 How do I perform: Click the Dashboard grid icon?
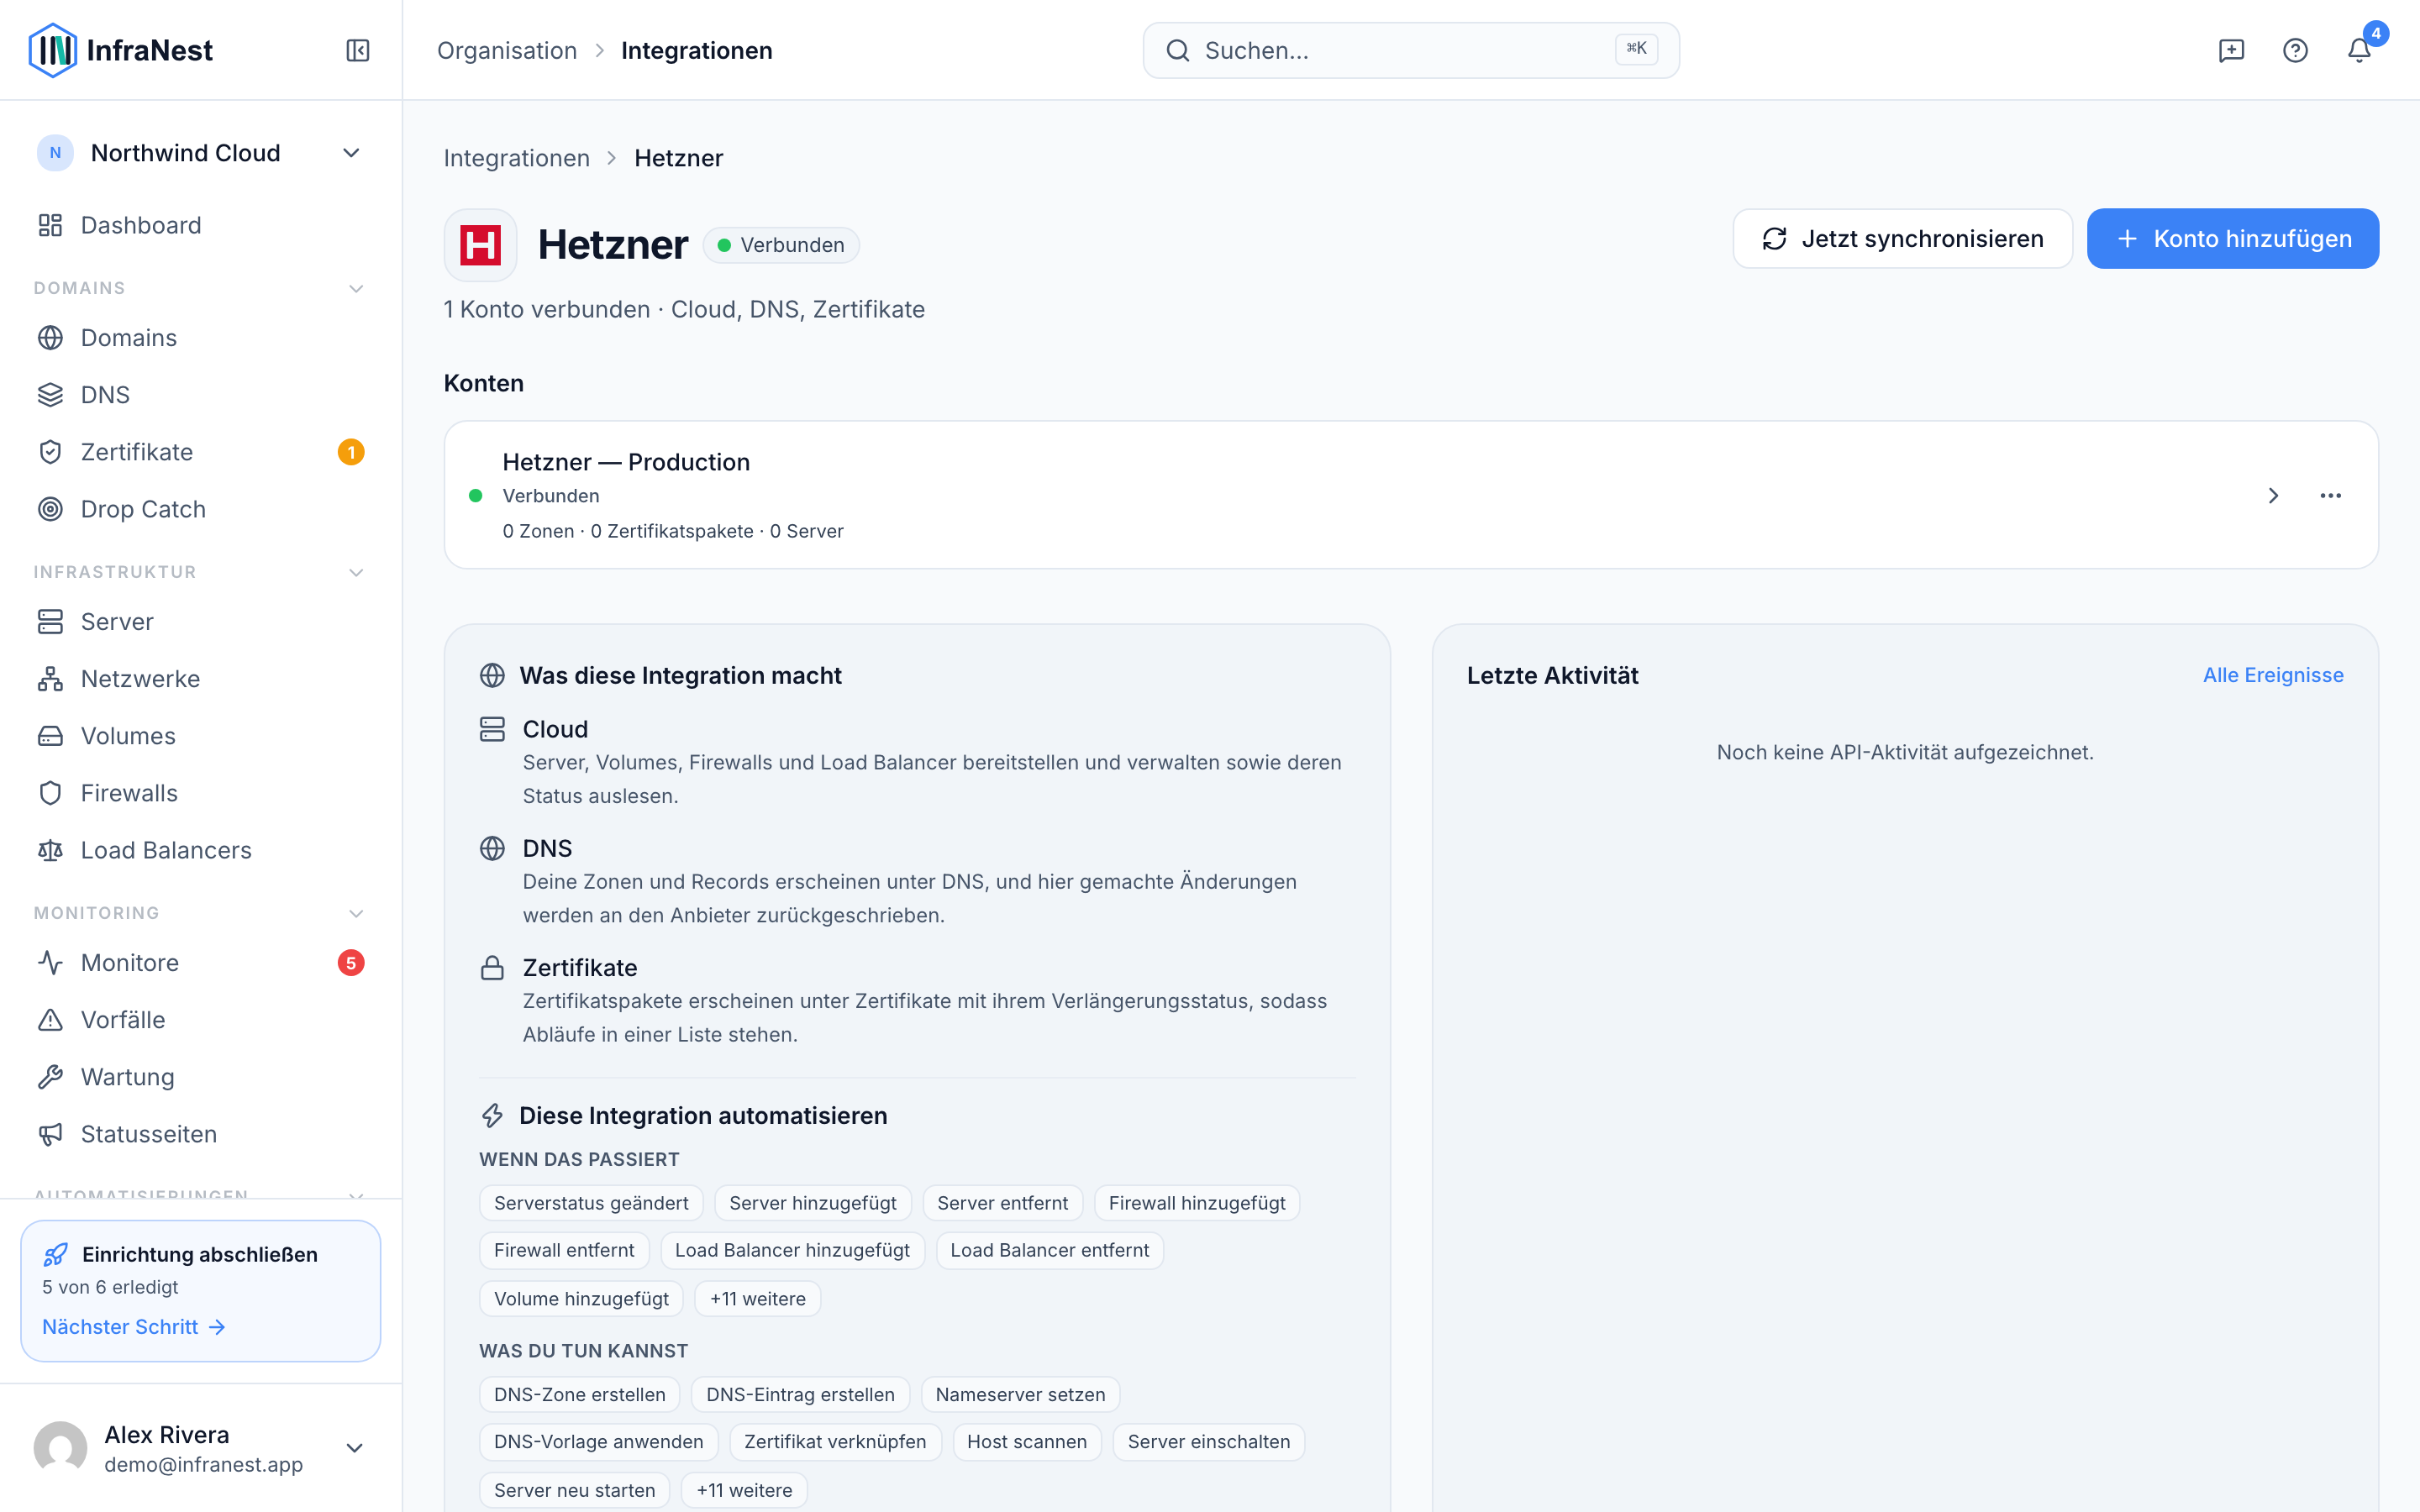point(50,225)
